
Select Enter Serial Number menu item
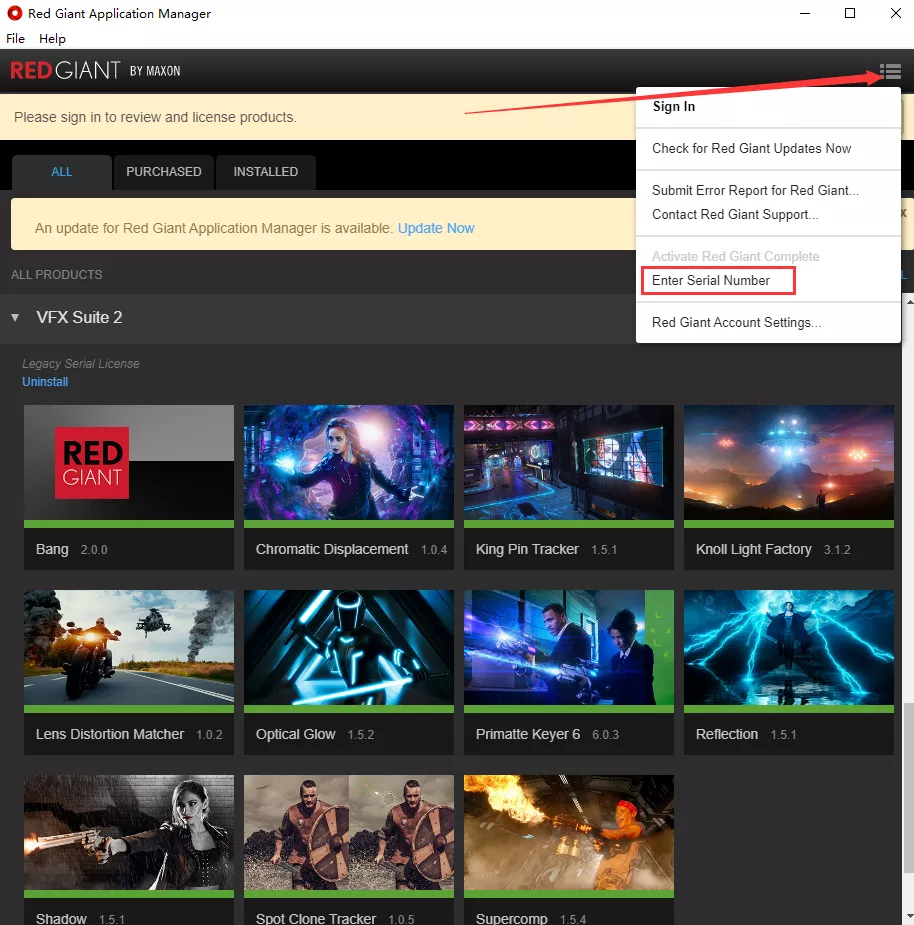click(710, 280)
